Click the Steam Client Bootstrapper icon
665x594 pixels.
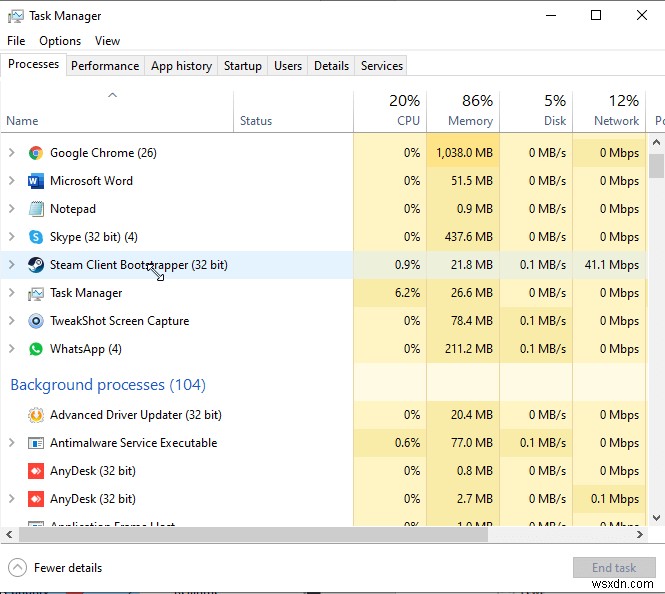(36, 265)
